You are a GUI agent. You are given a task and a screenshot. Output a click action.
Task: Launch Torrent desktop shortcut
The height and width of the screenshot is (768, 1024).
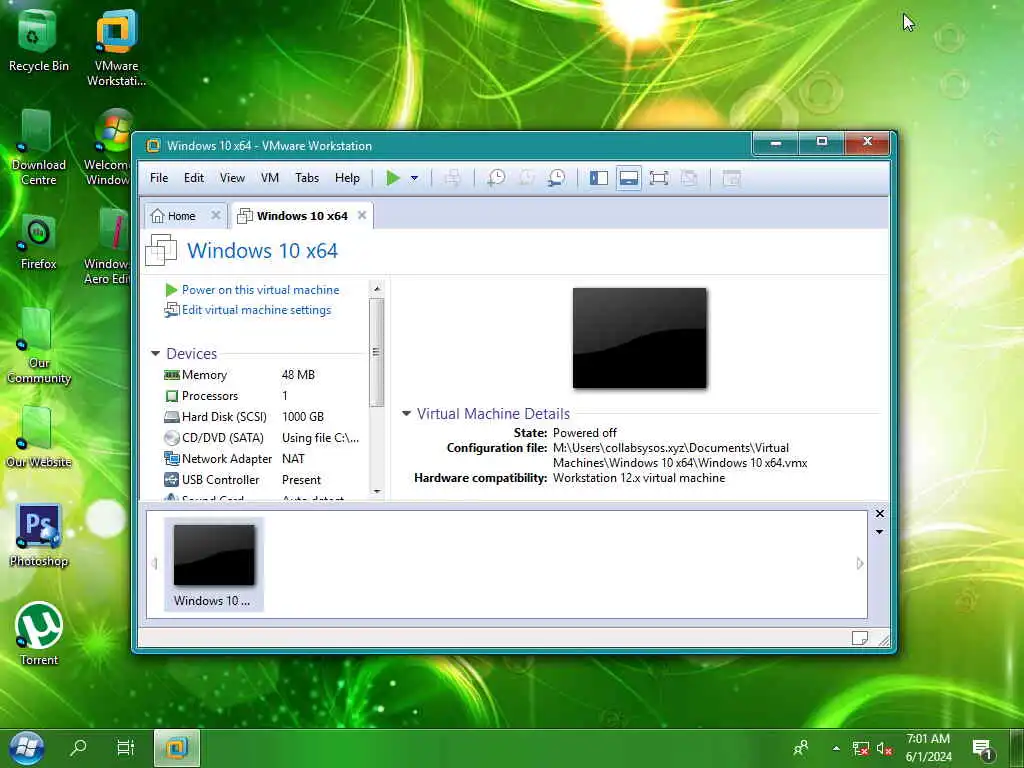(x=38, y=633)
